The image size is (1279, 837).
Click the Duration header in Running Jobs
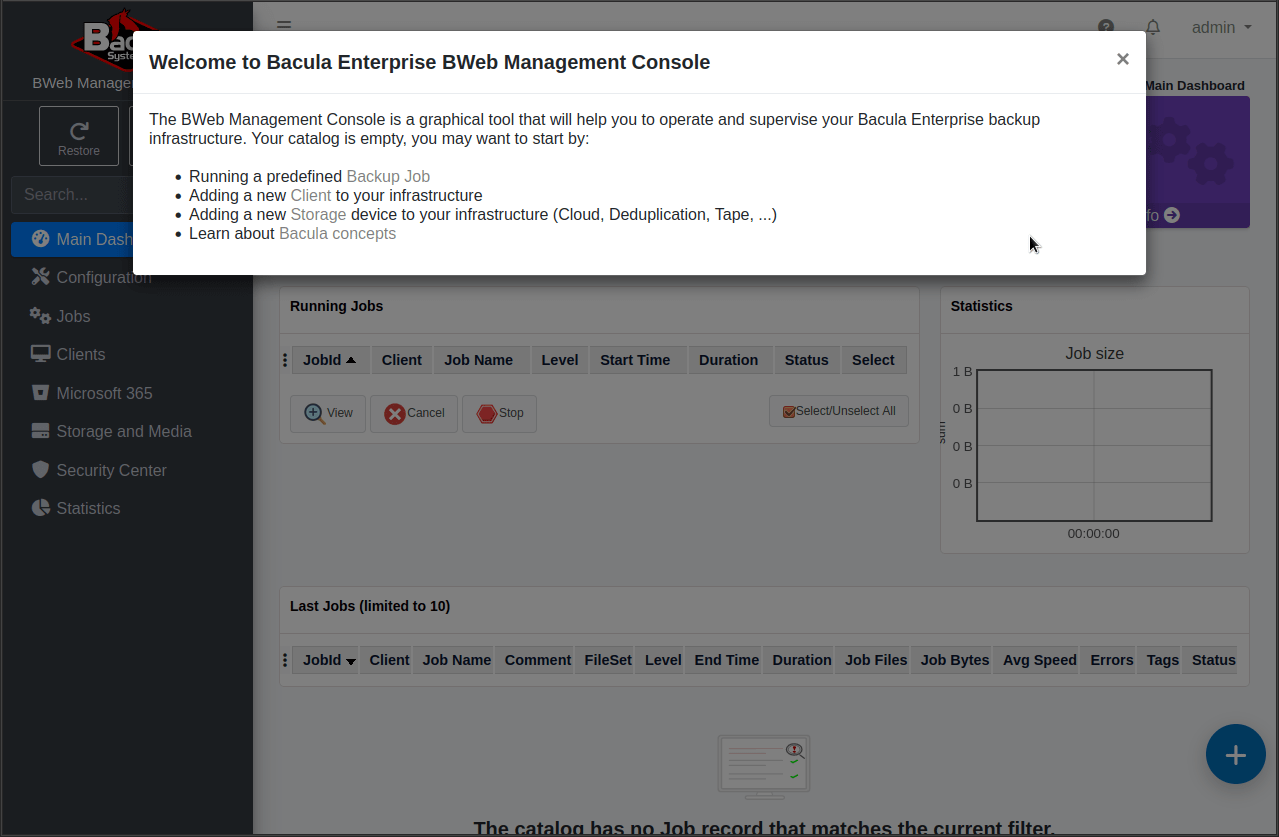tap(729, 360)
